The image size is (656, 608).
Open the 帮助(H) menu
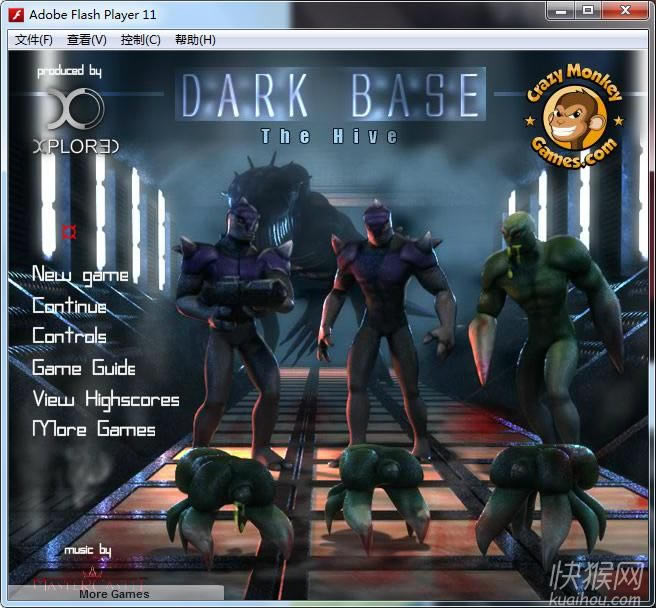(x=195, y=40)
